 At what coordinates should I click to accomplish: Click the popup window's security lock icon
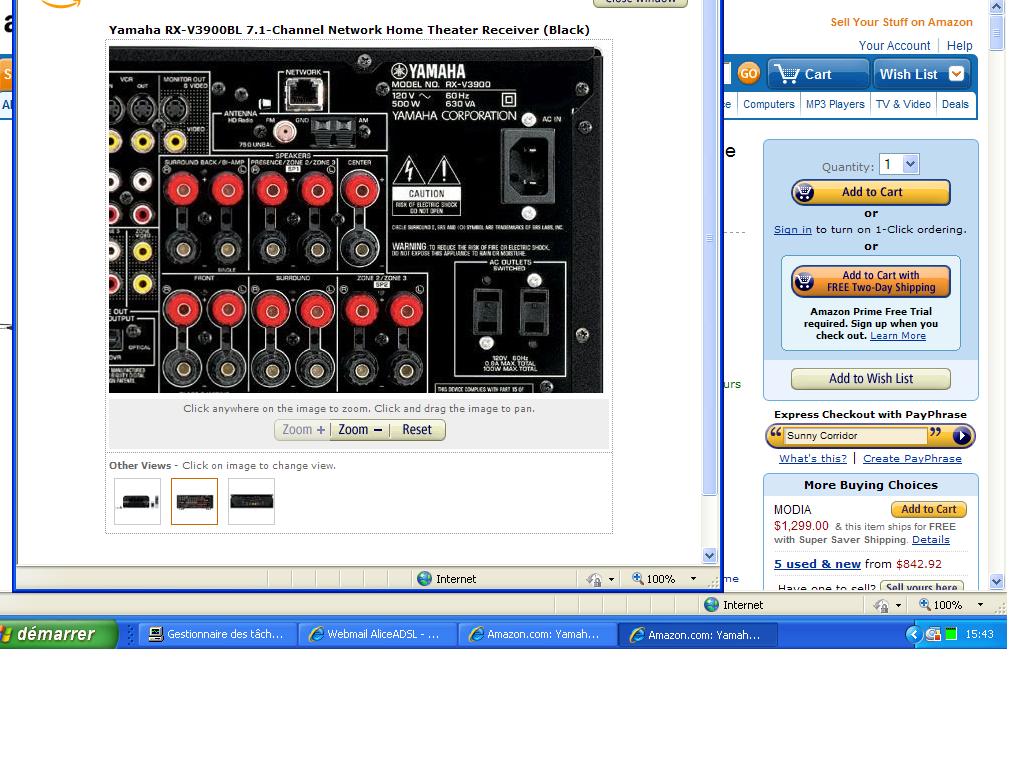[594, 579]
